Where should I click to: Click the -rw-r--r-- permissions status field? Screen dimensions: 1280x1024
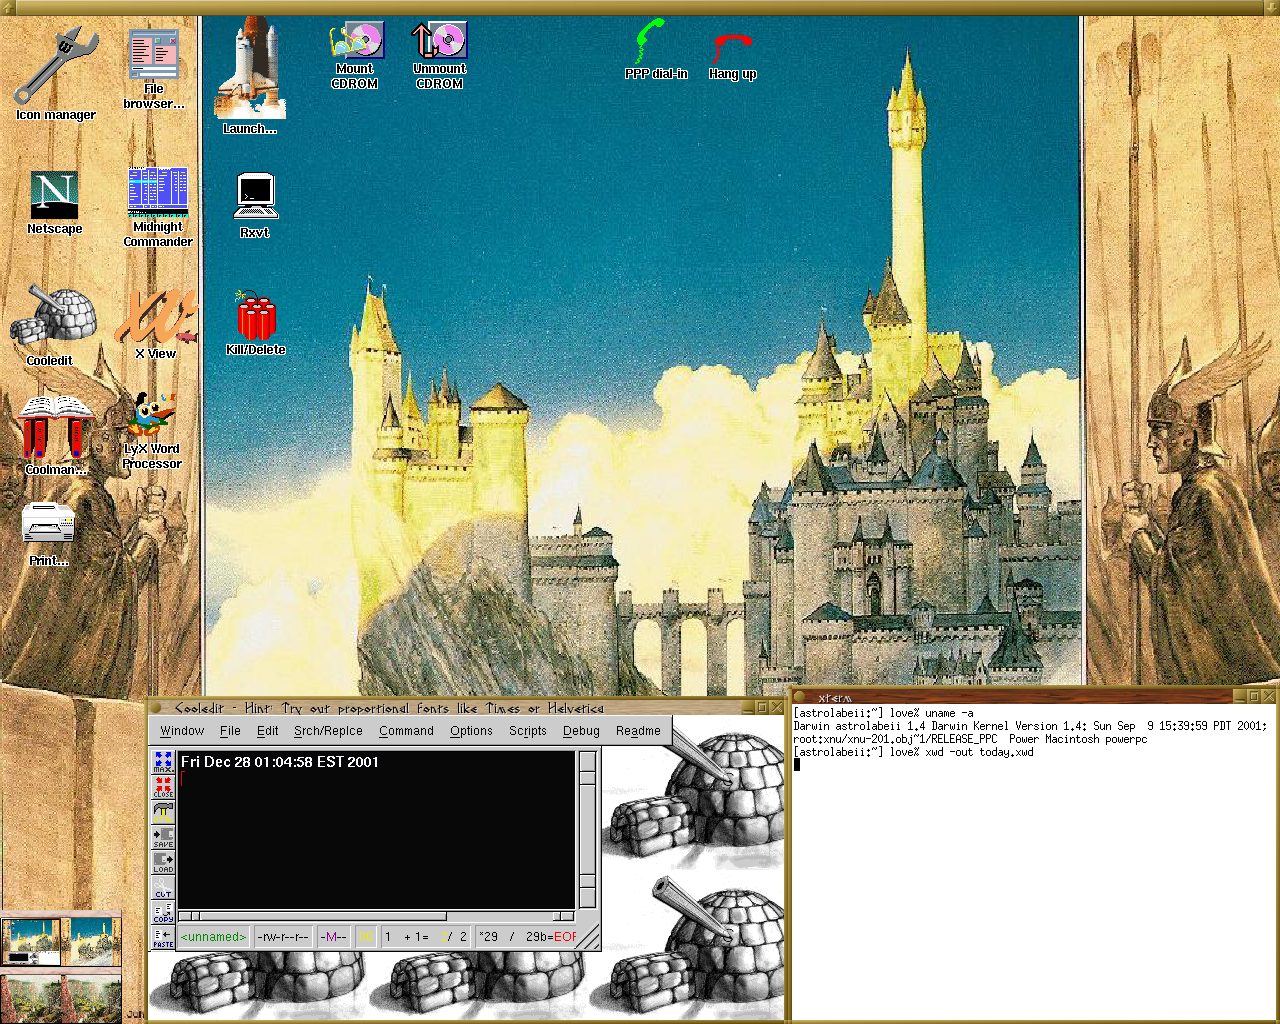coord(283,937)
